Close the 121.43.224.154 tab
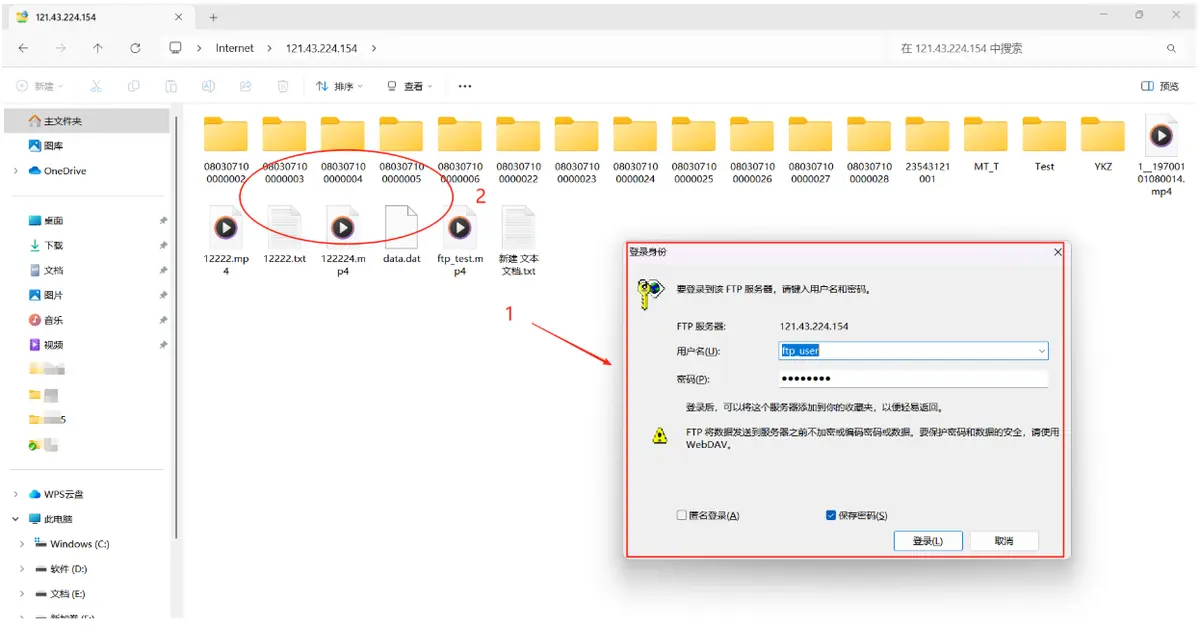 pos(180,17)
